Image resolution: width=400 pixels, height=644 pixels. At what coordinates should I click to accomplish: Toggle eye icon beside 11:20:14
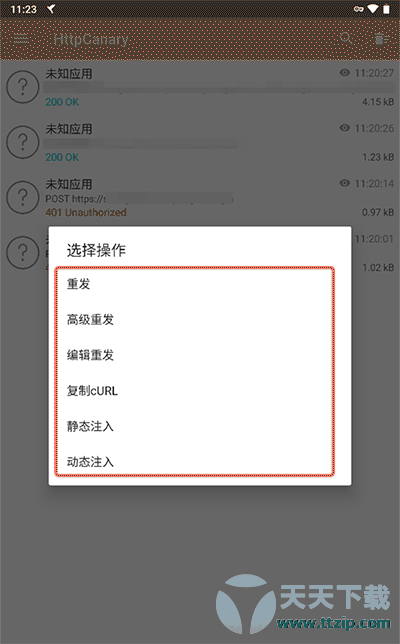[x=345, y=183]
